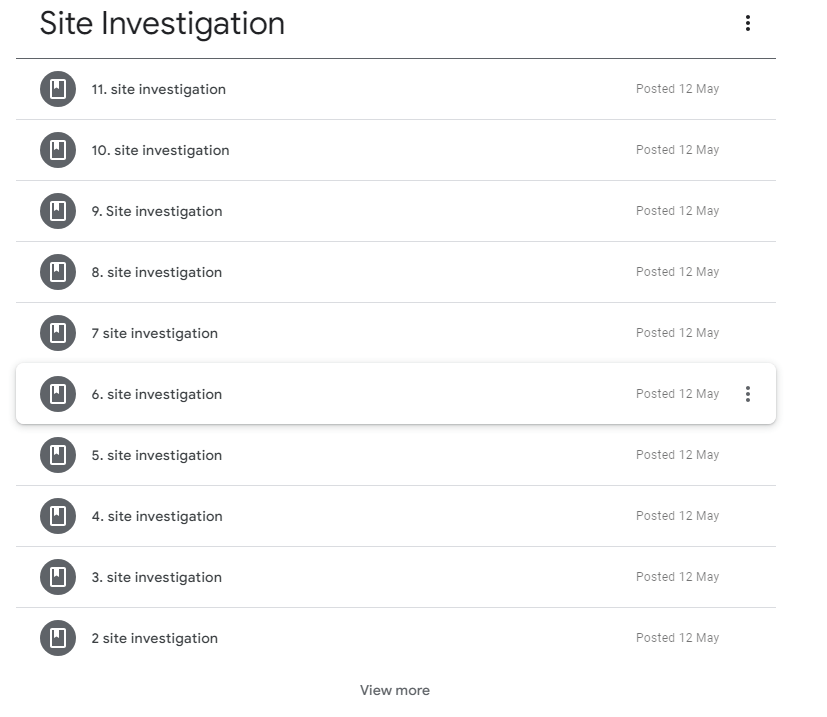Open the 11. site investigation material
Viewport: 827px width, 717px height.
pyautogui.click(x=159, y=89)
